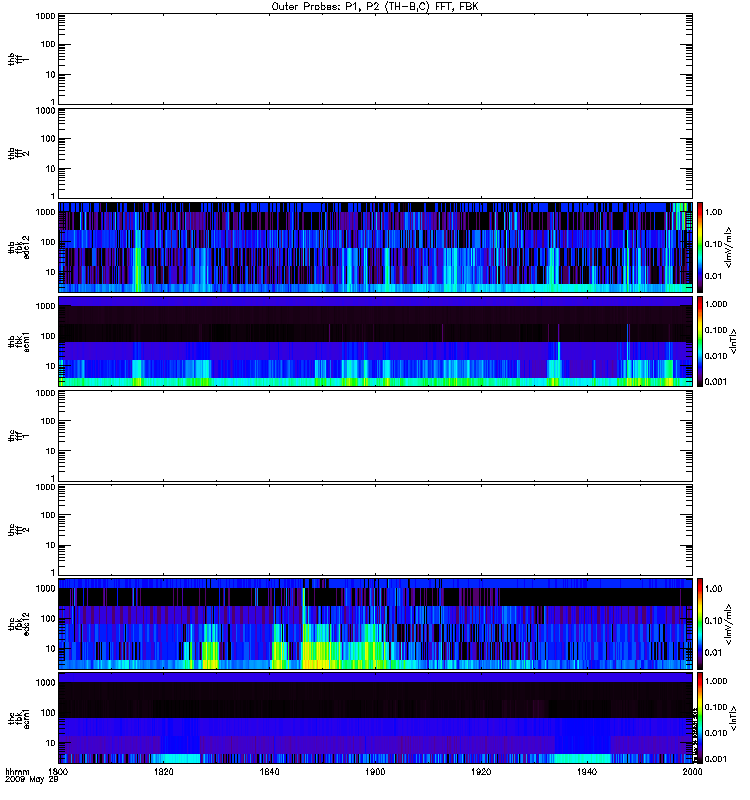Screen dimensions: 750x800
Task: Click the thc fbk edc12 color bar
Action: pos(700,624)
